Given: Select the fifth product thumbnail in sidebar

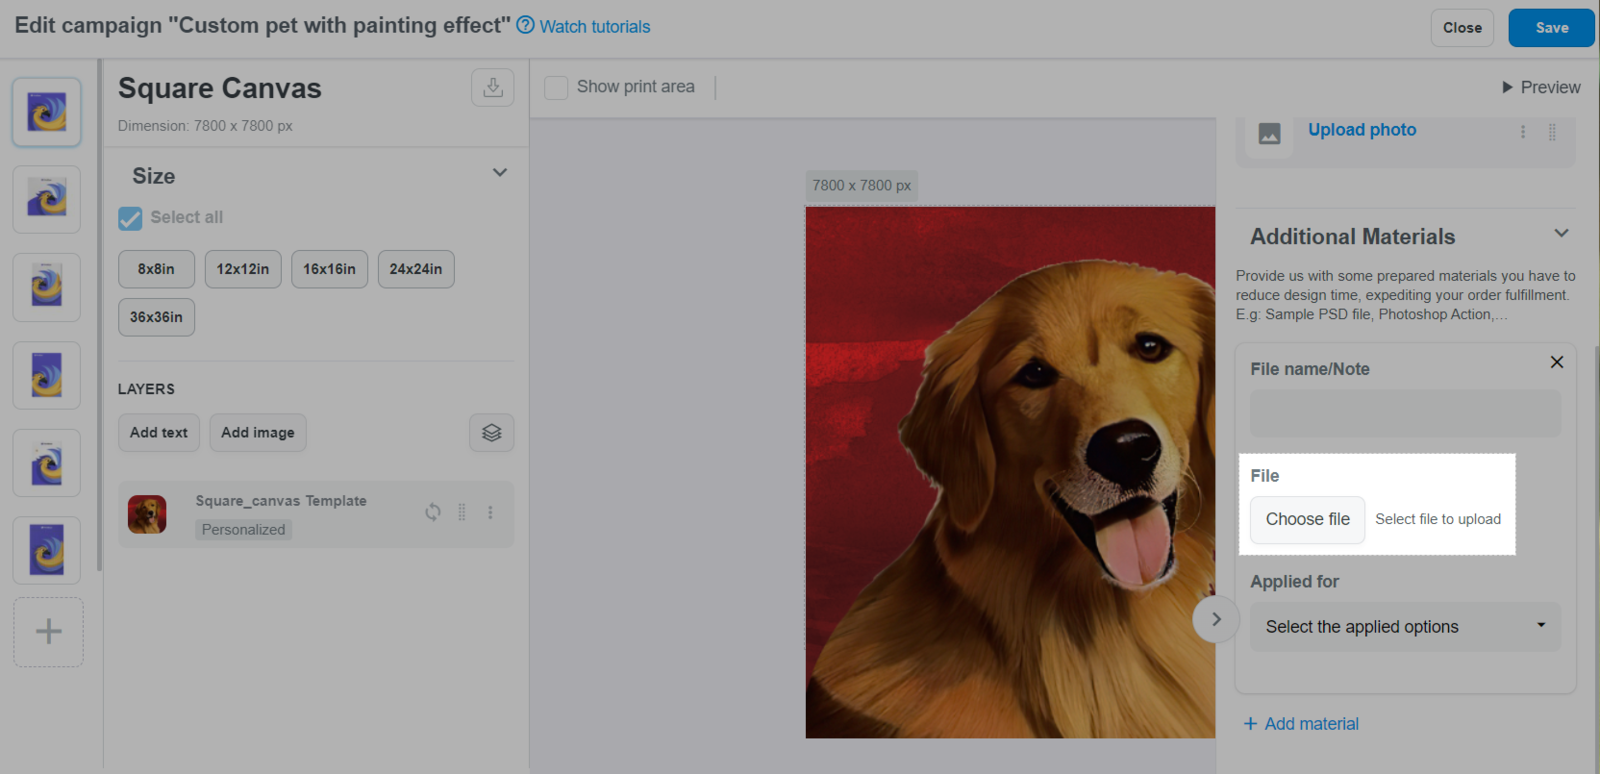Looking at the screenshot, I should (47, 463).
